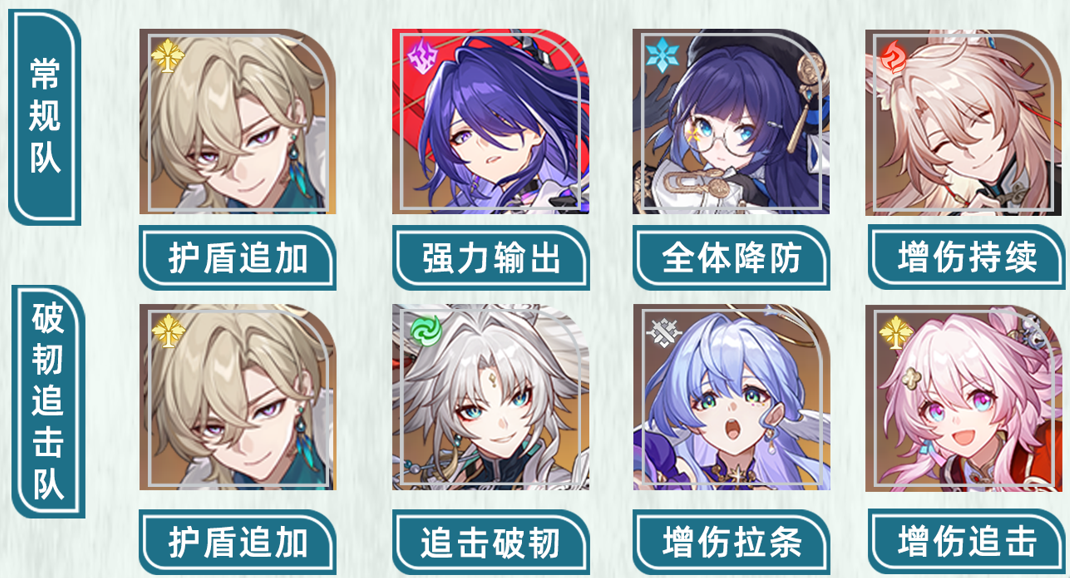Viewport: 1070px width, 578px height.
Task: Click Imaginary element icon on pink-haired March 7th portrait
Action: pyautogui.click(x=895, y=333)
